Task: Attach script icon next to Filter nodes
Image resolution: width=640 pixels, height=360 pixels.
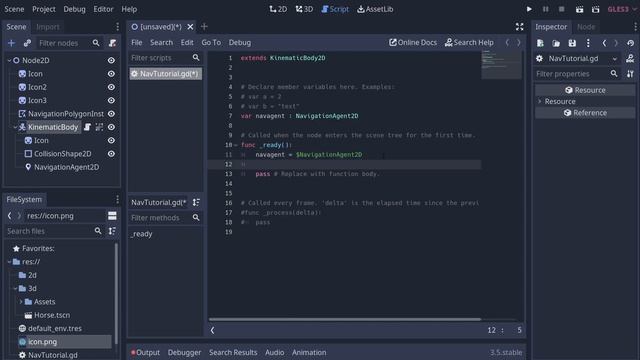Action: [x=112, y=43]
